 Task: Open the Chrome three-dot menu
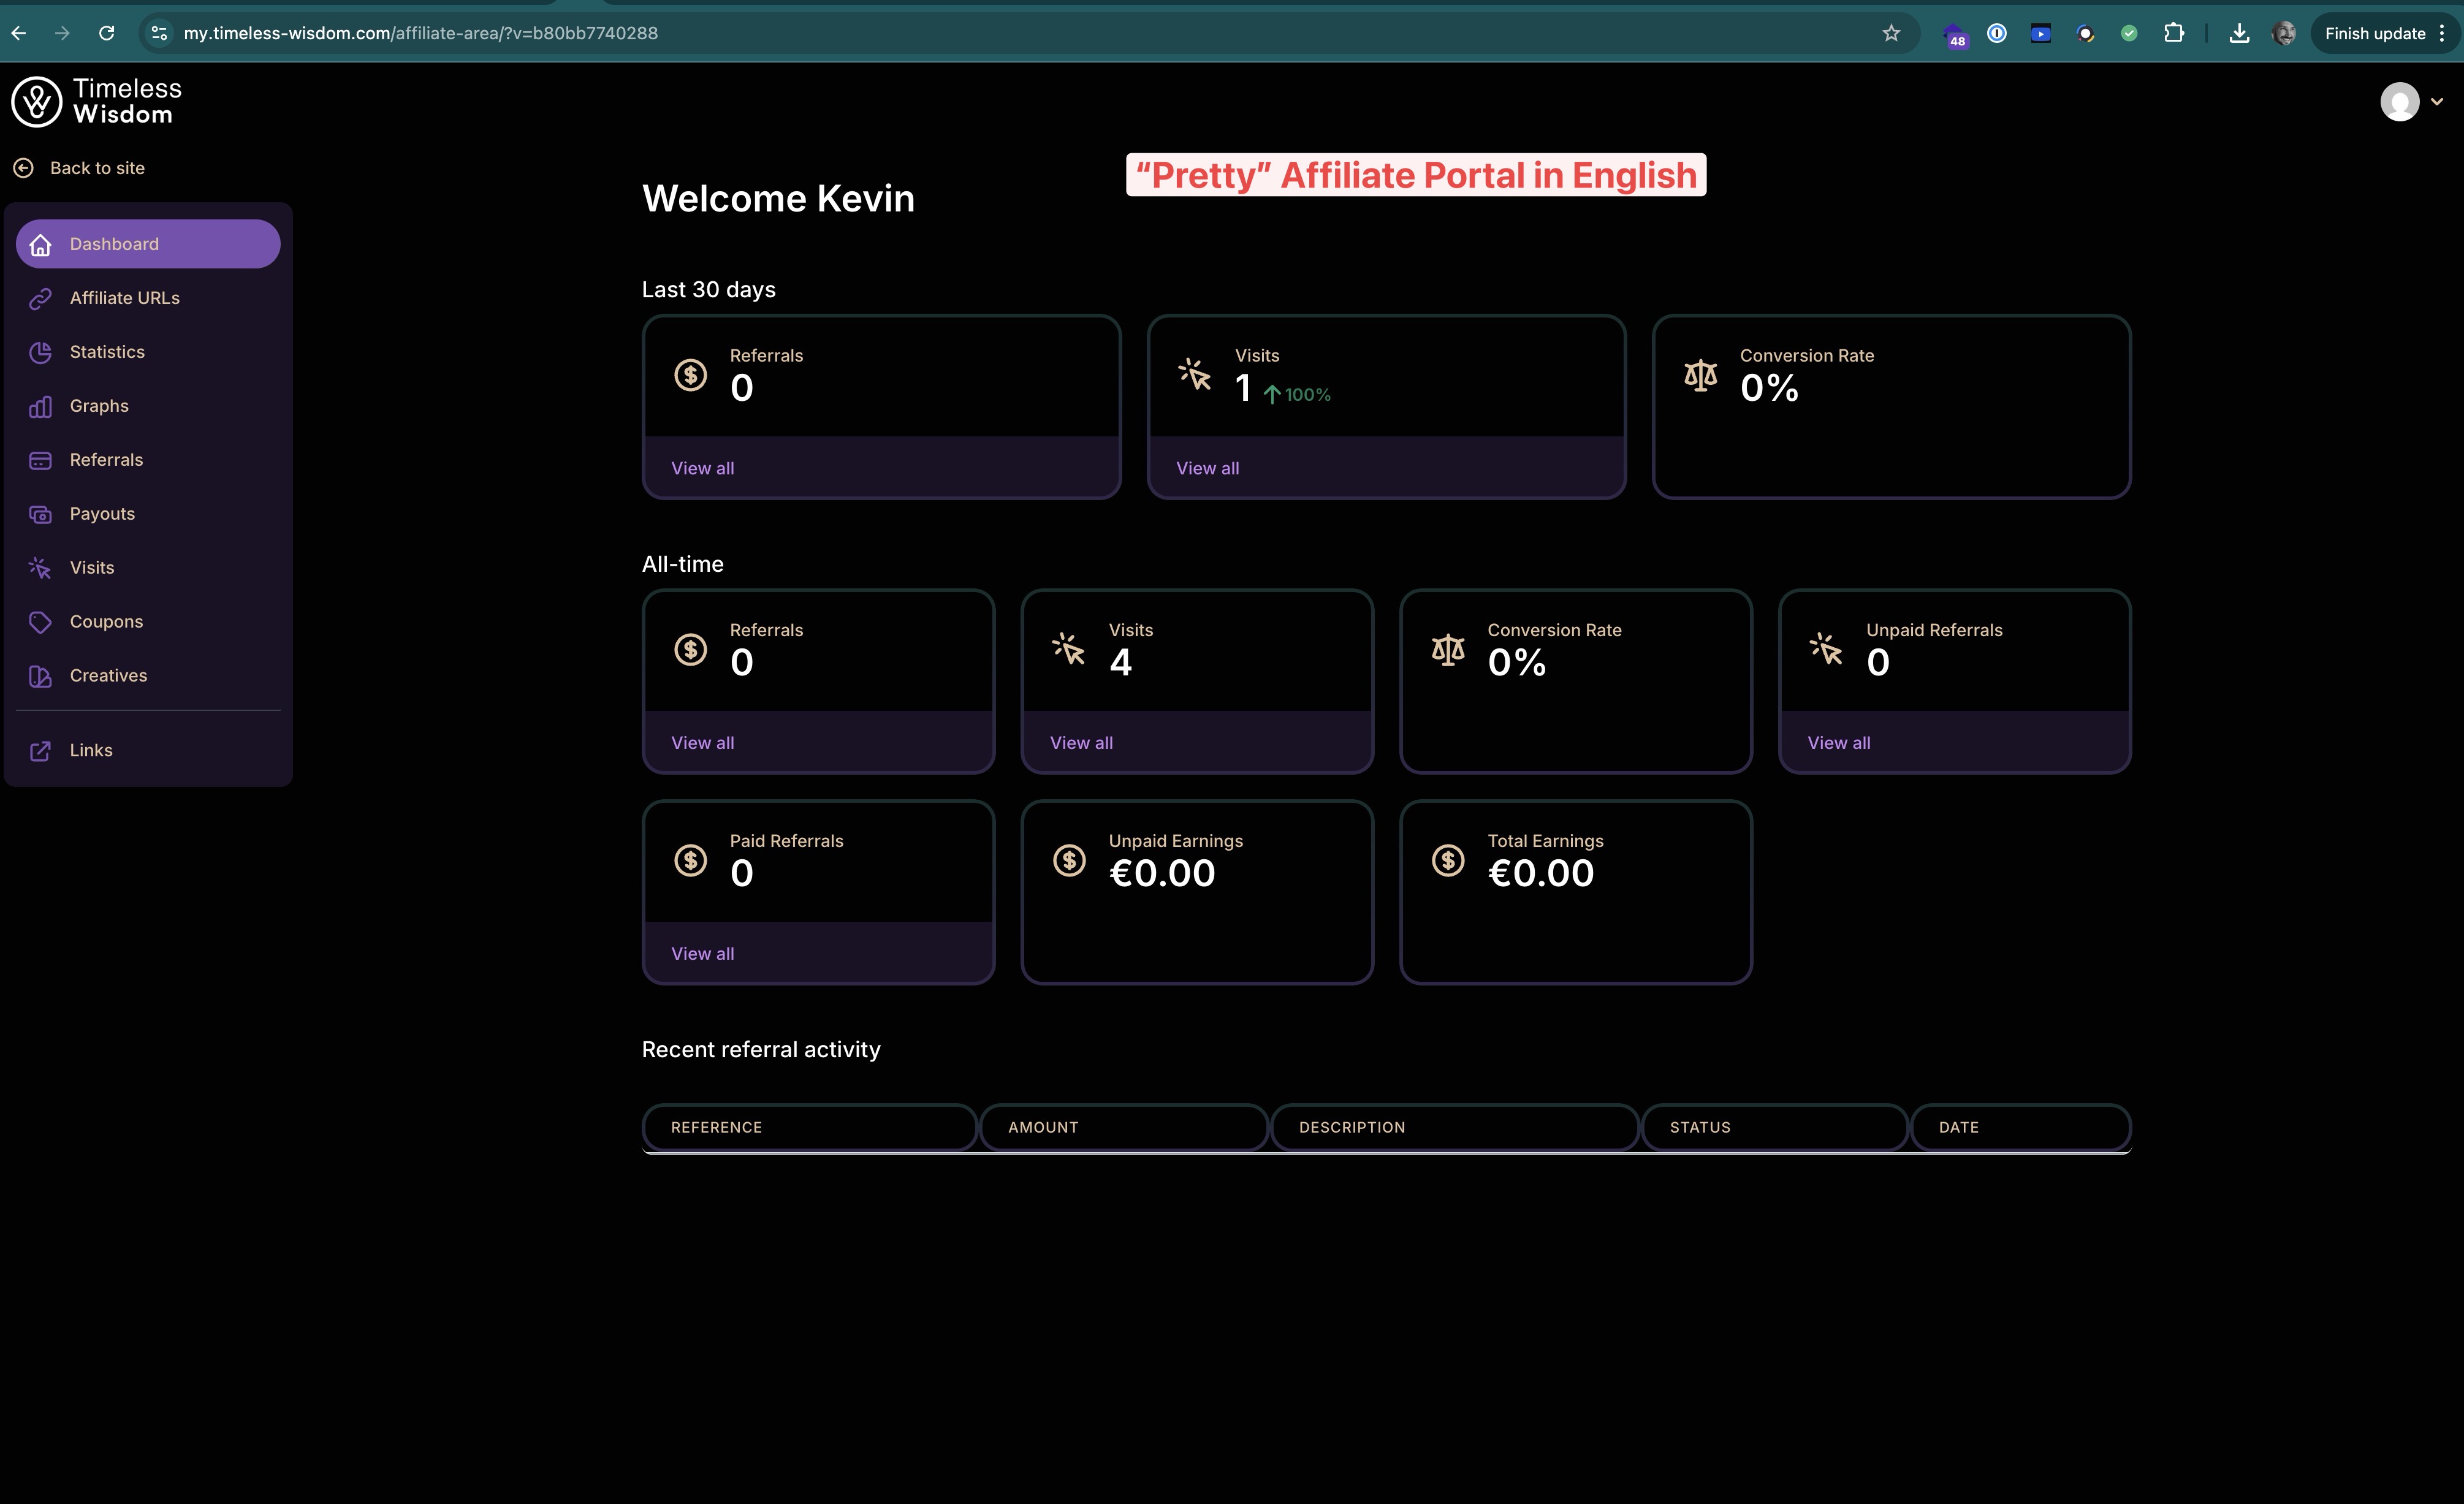(2441, 33)
